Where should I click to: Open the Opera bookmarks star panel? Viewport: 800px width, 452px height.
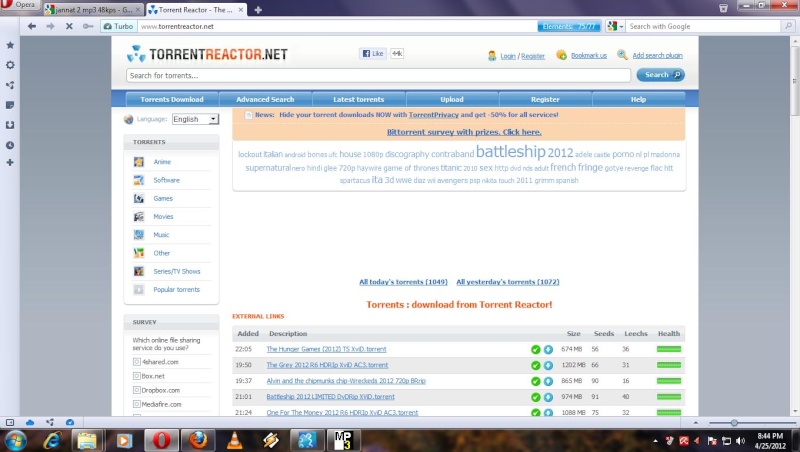coord(10,45)
